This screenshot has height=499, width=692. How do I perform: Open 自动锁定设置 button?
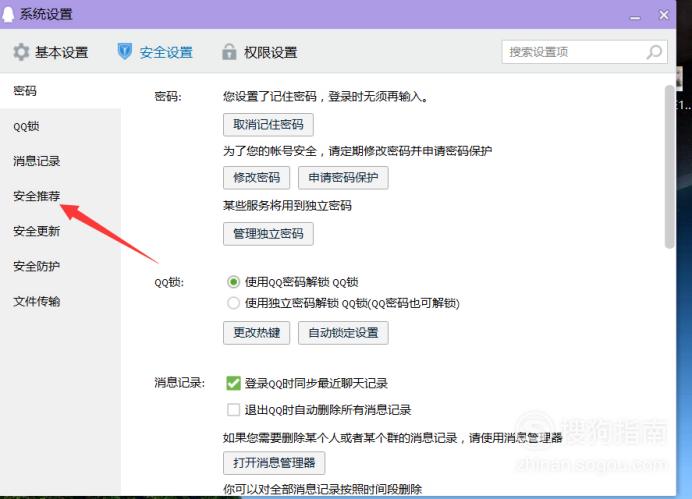click(343, 333)
